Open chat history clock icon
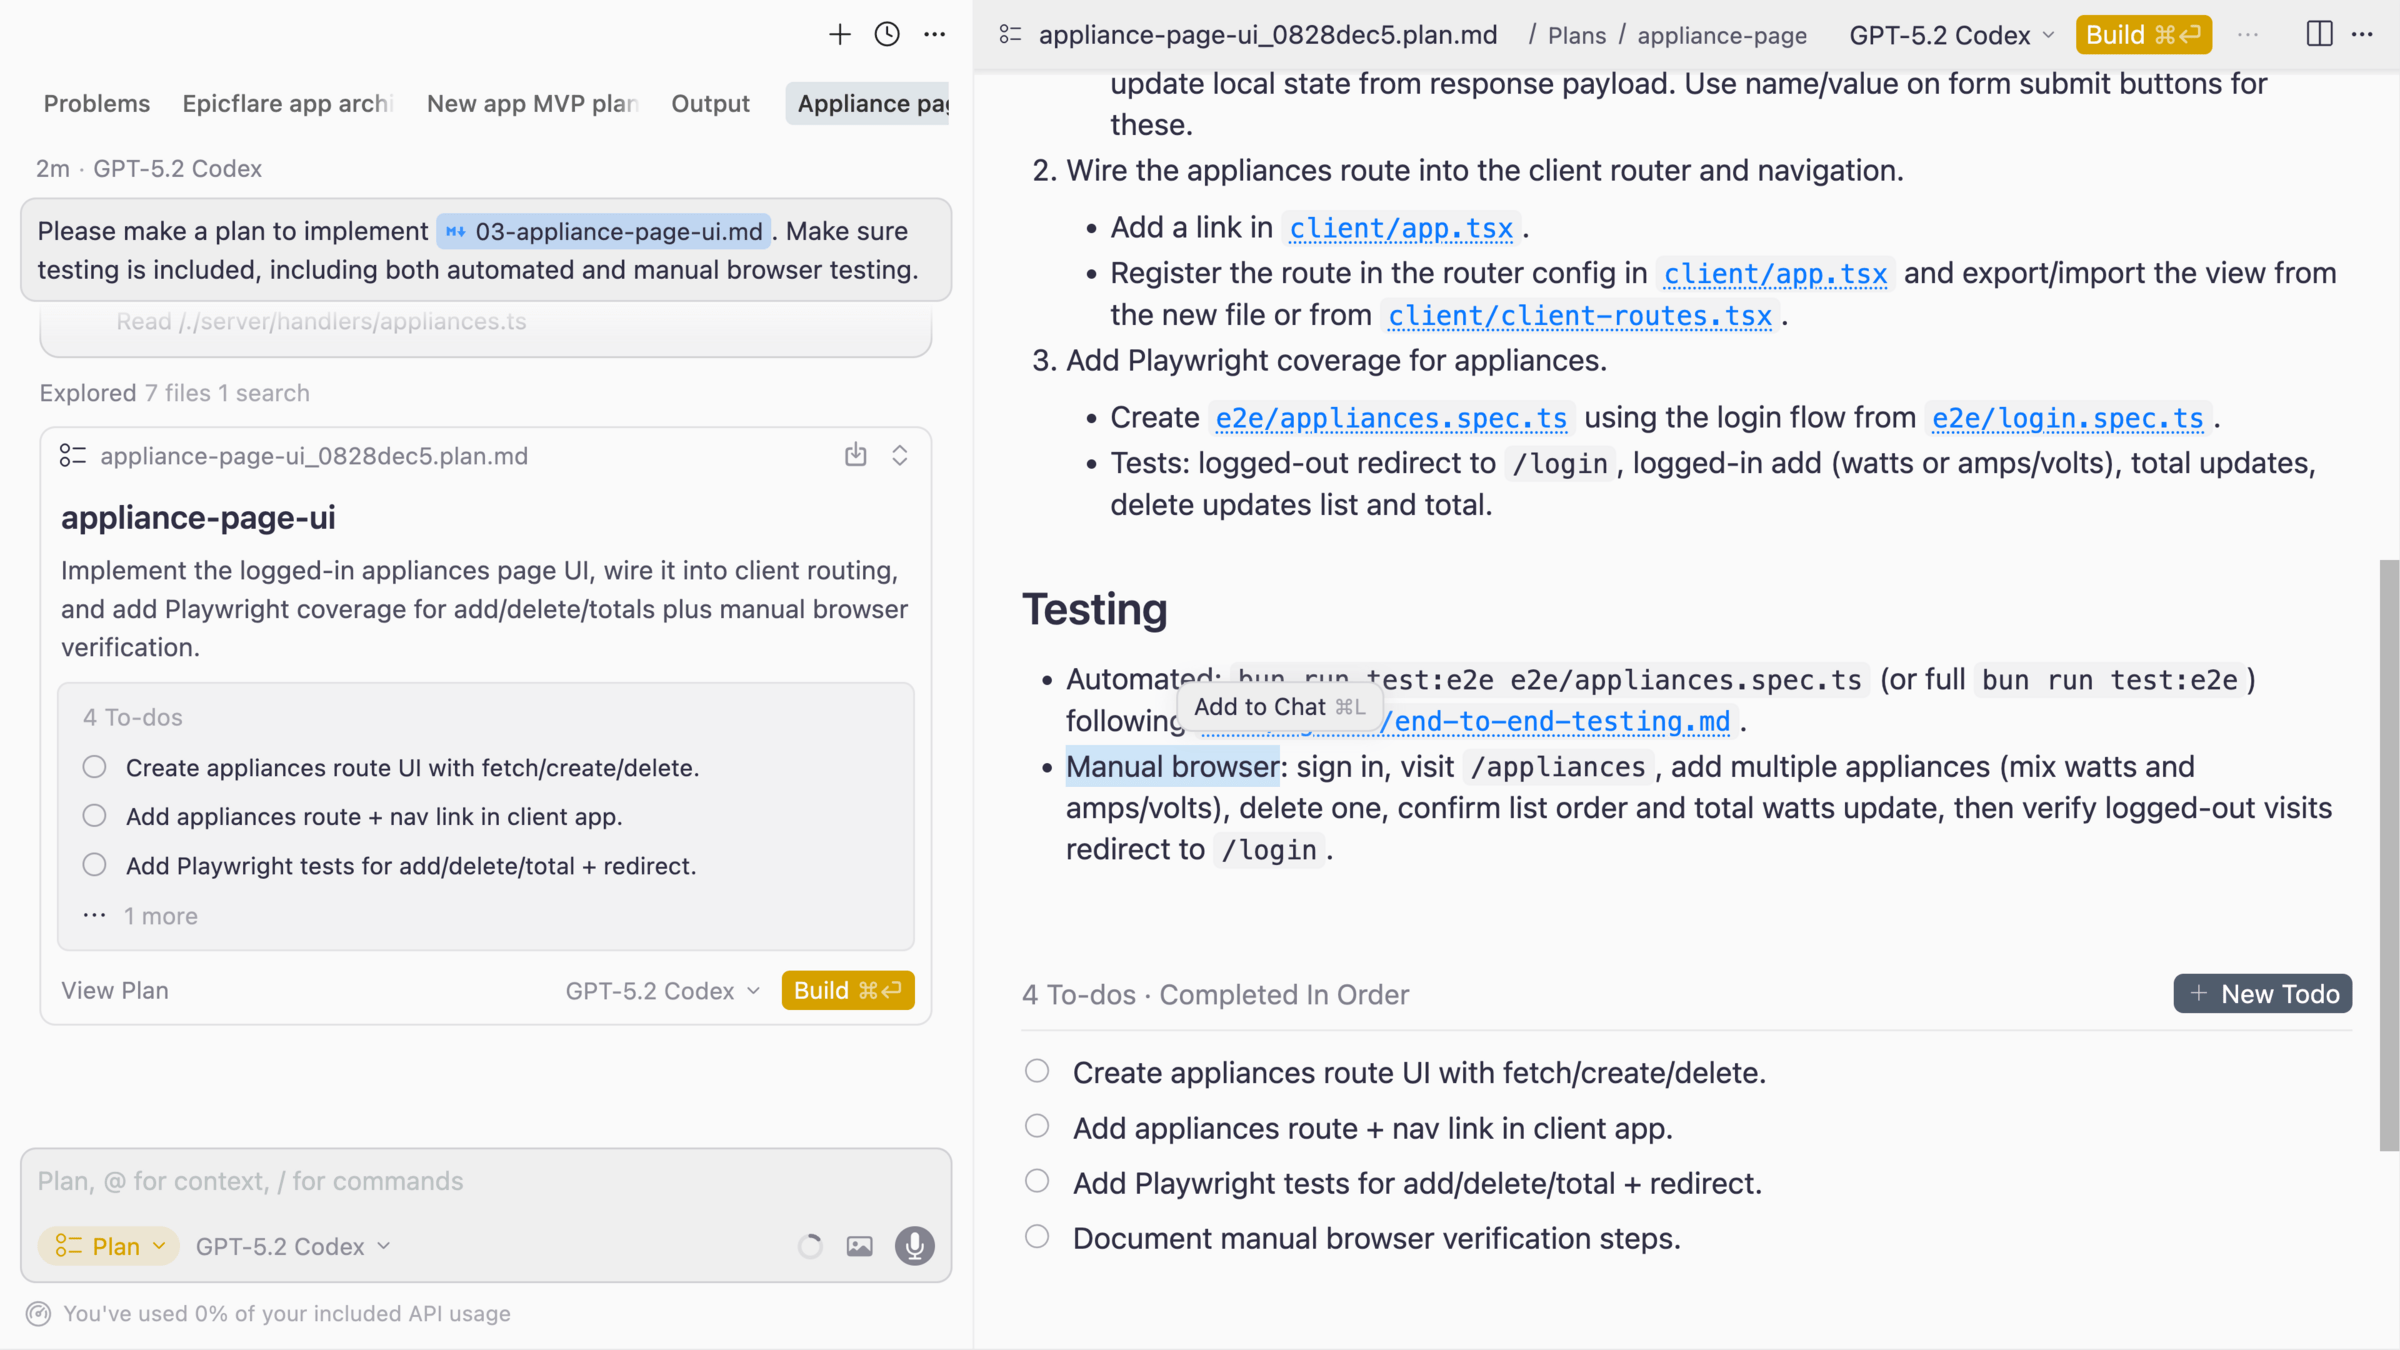Viewport: 2400px width, 1350px height. 887,35
